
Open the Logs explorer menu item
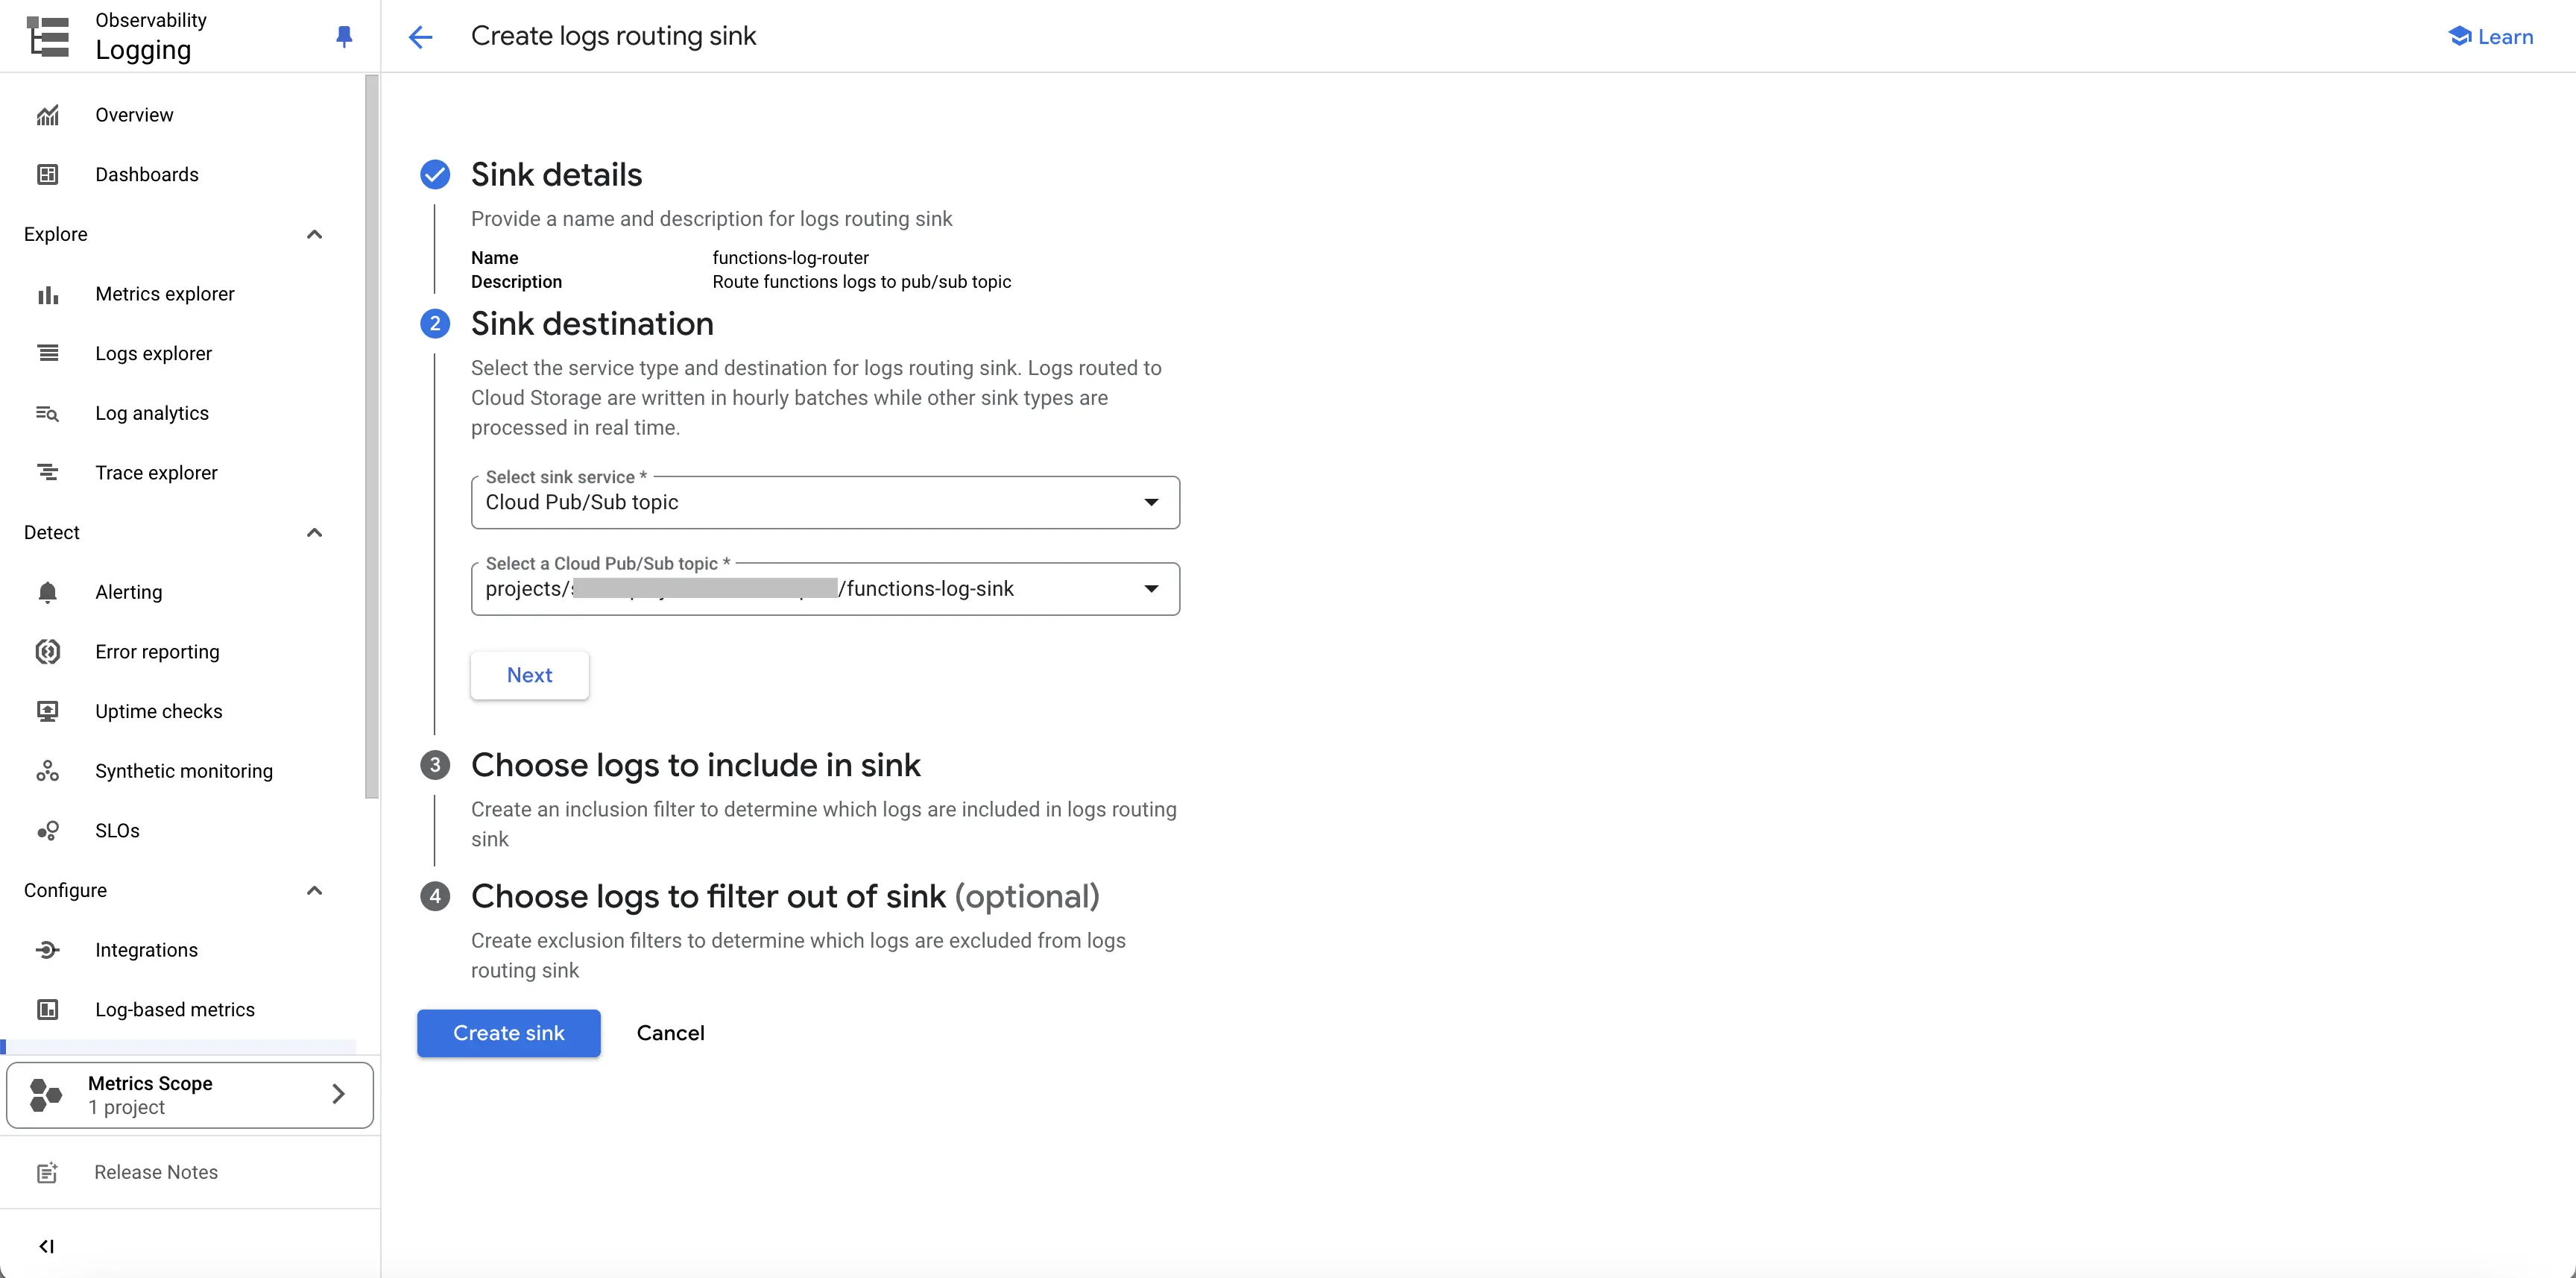click(154, 353)
